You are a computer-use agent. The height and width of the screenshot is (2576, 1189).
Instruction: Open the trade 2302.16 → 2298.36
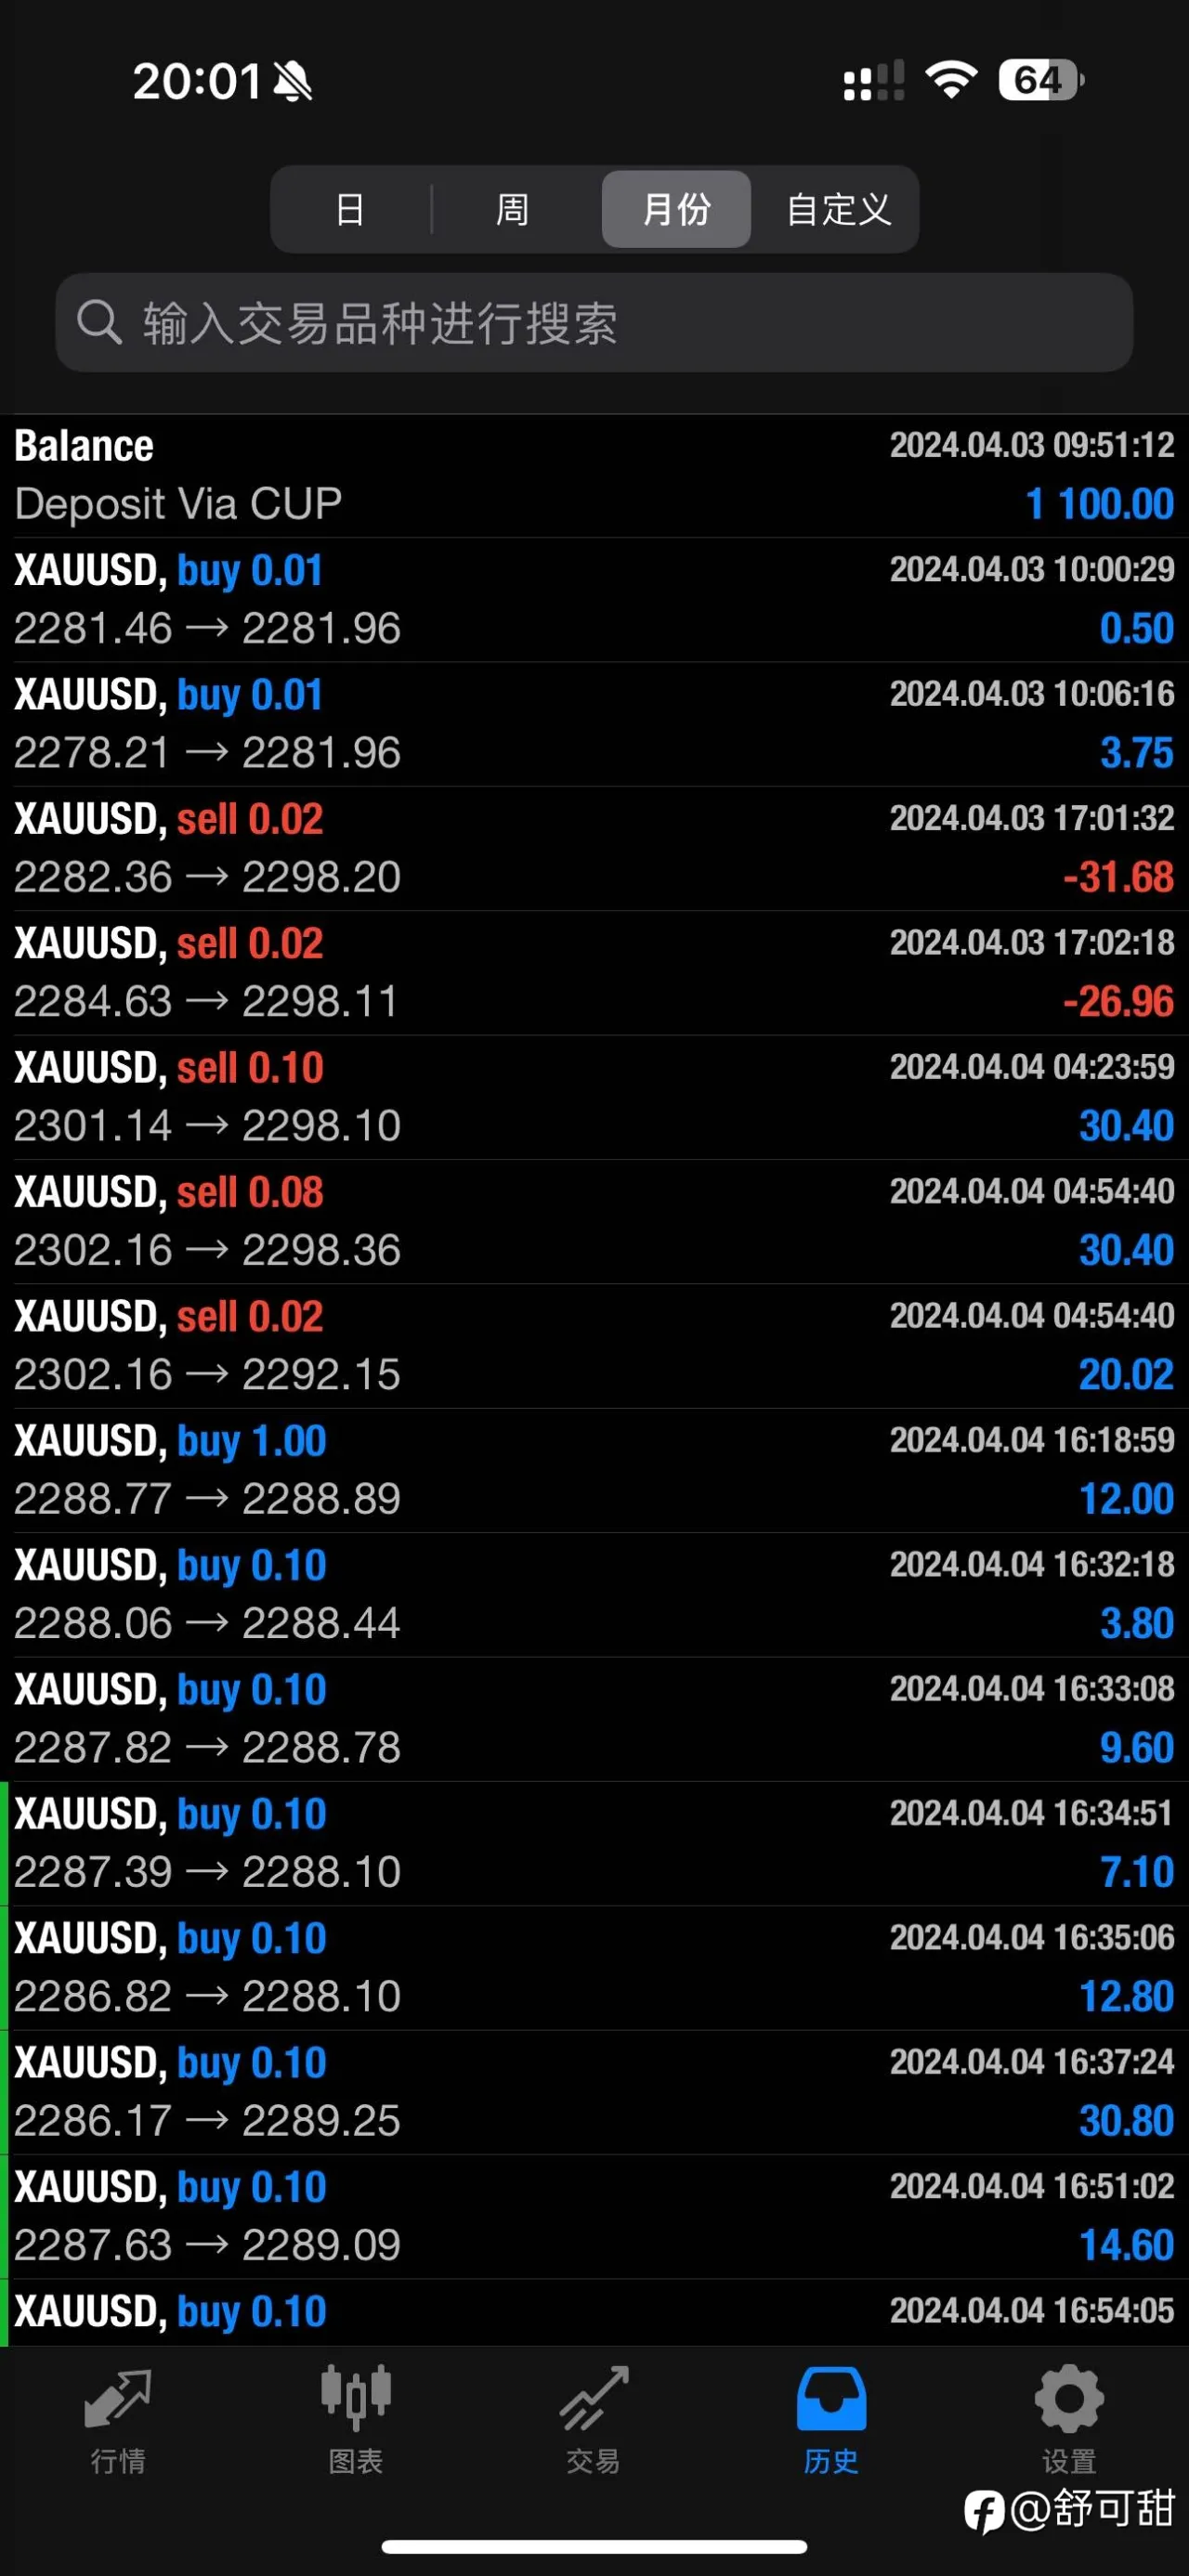coord(594,1222)
